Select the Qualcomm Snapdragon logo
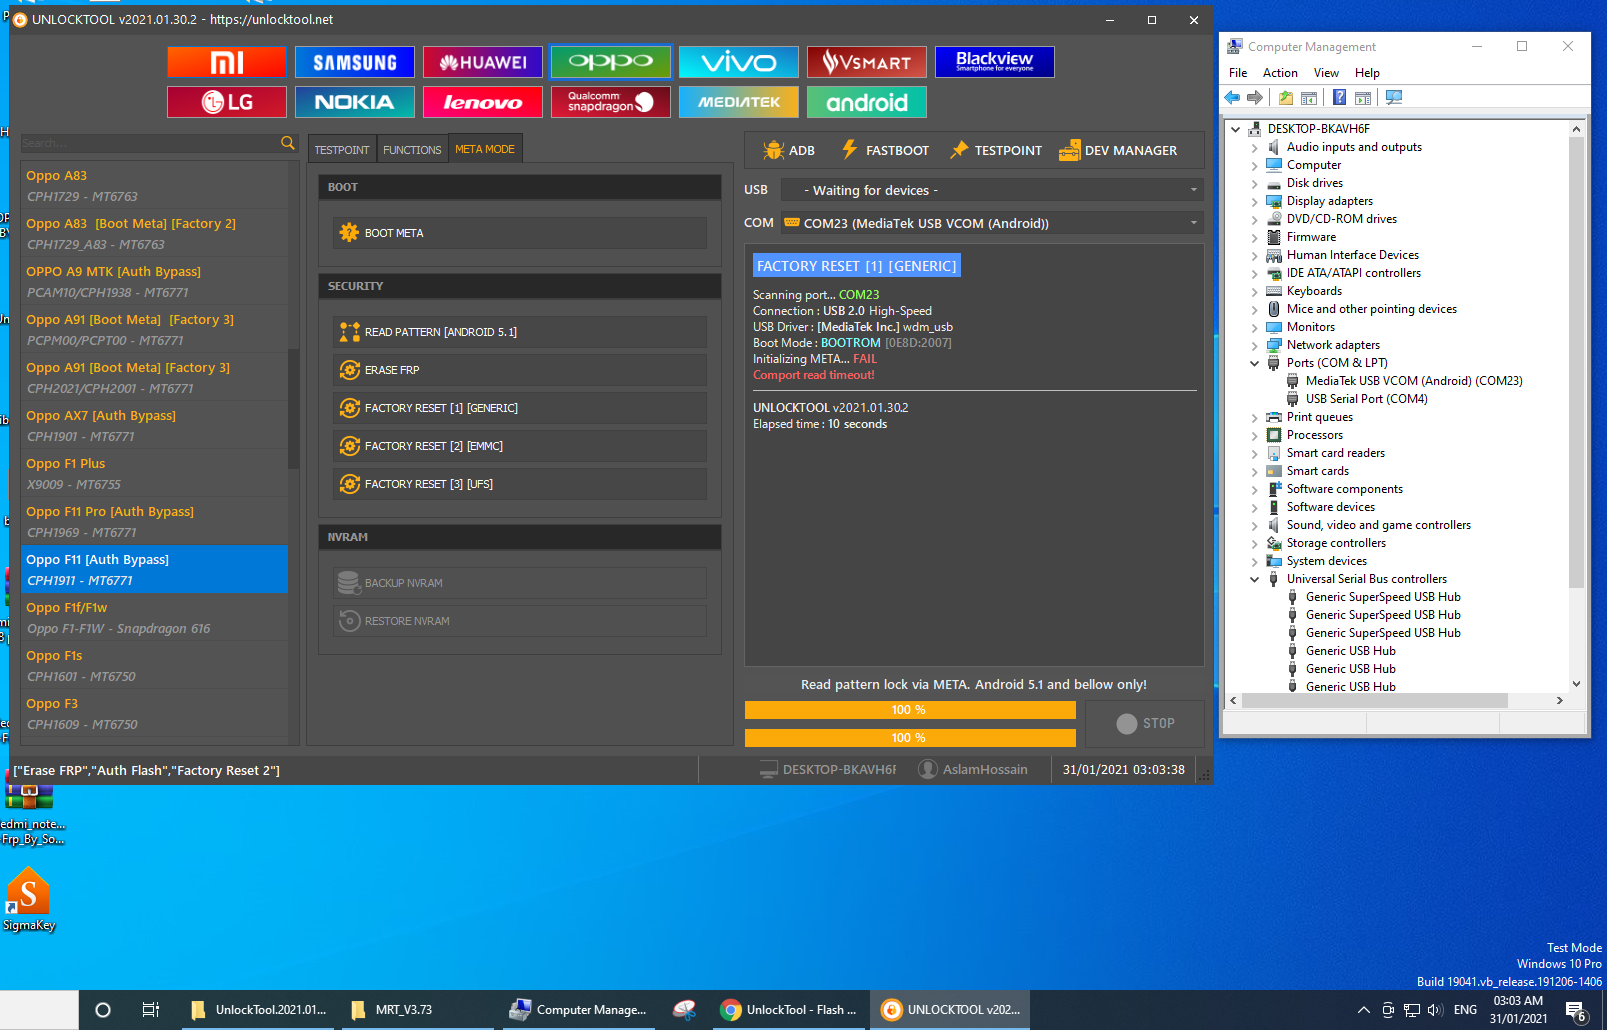1607x1030 pixels. click(611, 102)
